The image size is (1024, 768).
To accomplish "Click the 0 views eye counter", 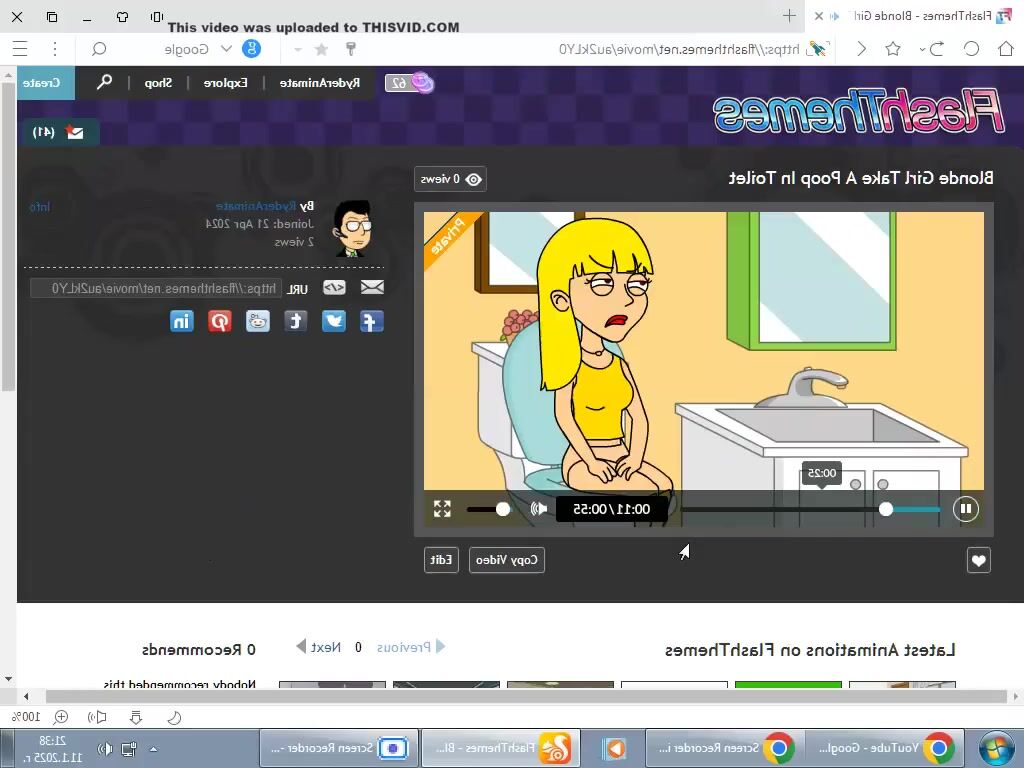I will point(451,179).
